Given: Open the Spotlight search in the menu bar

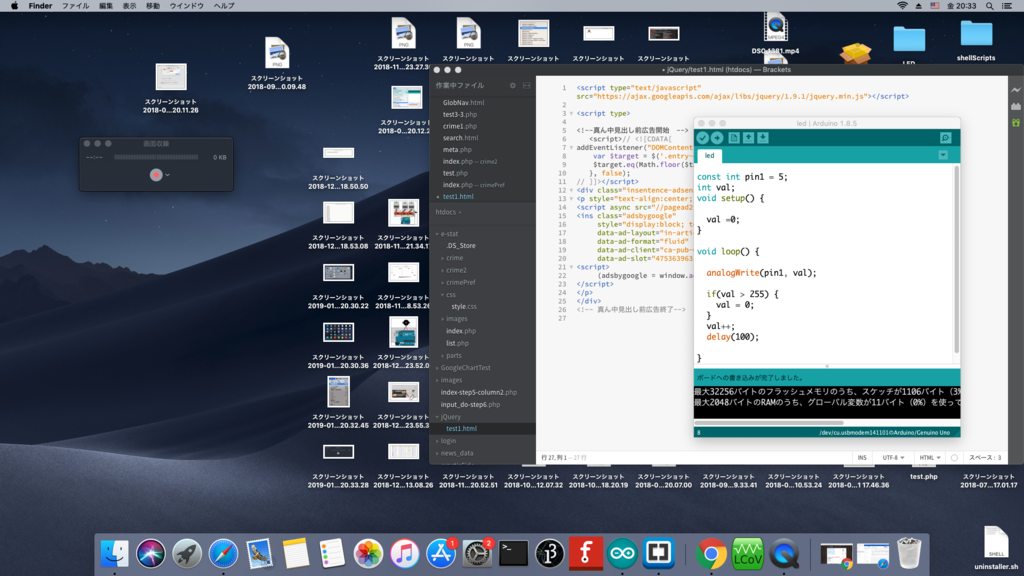Looking at the screenshot, I should click(x=990, y=6).
